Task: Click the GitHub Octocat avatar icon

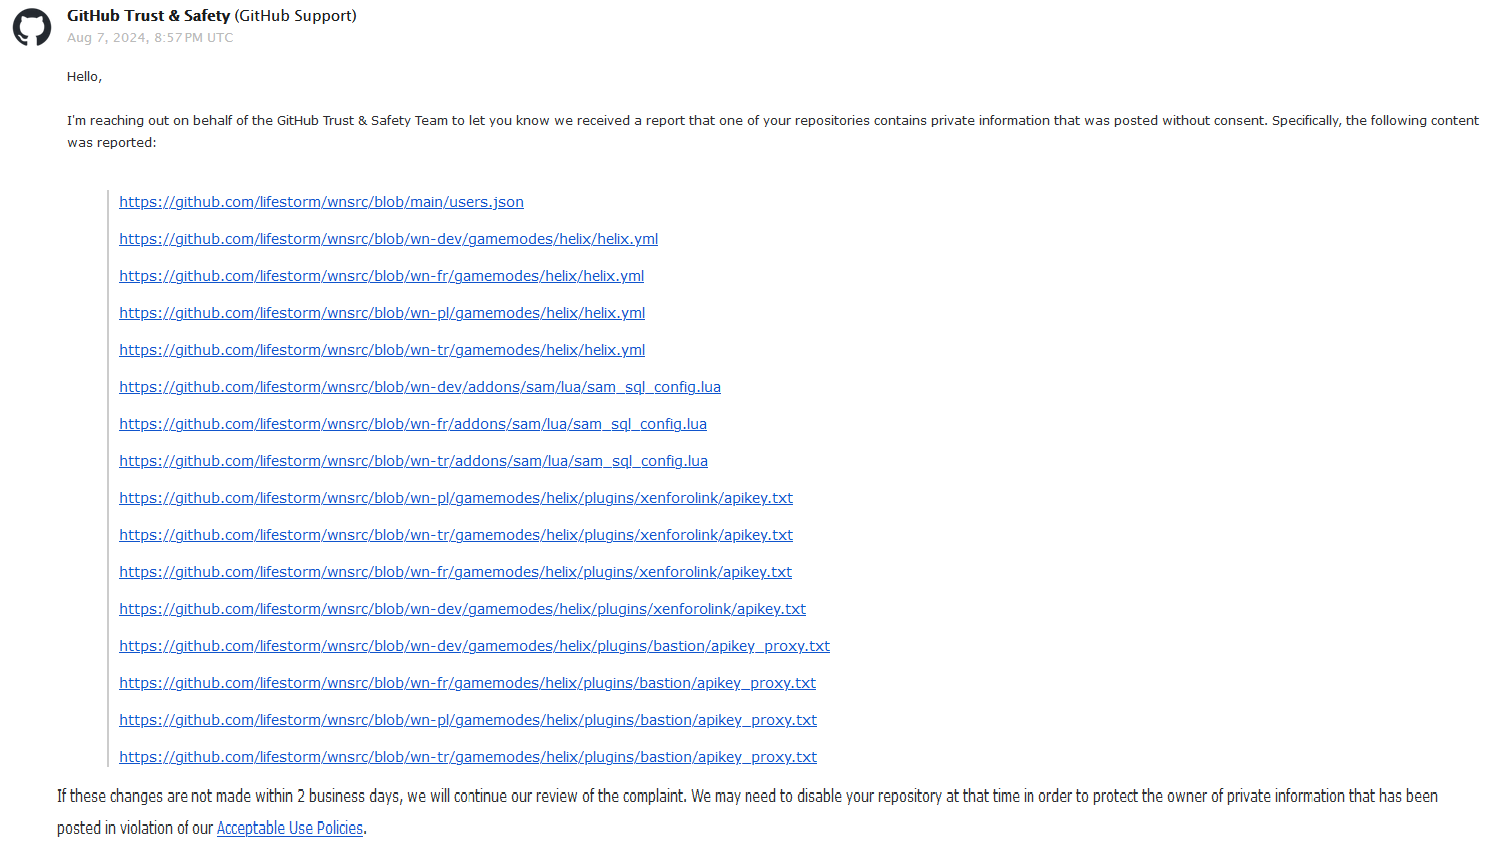Action: click(32, 27)
